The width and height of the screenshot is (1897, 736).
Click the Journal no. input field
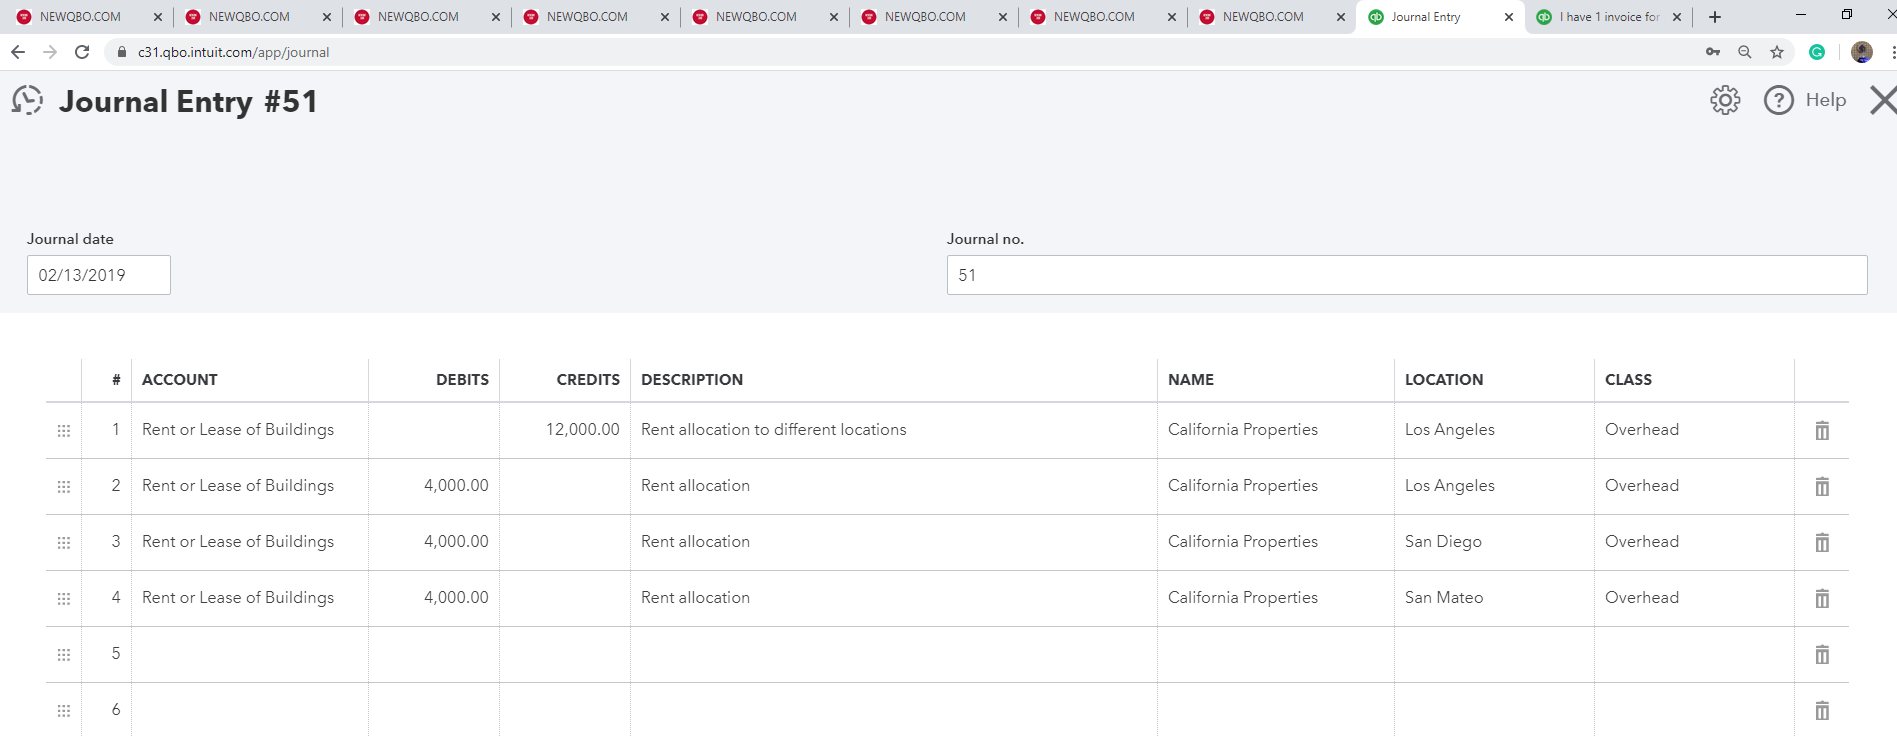tap(1406, 275)
